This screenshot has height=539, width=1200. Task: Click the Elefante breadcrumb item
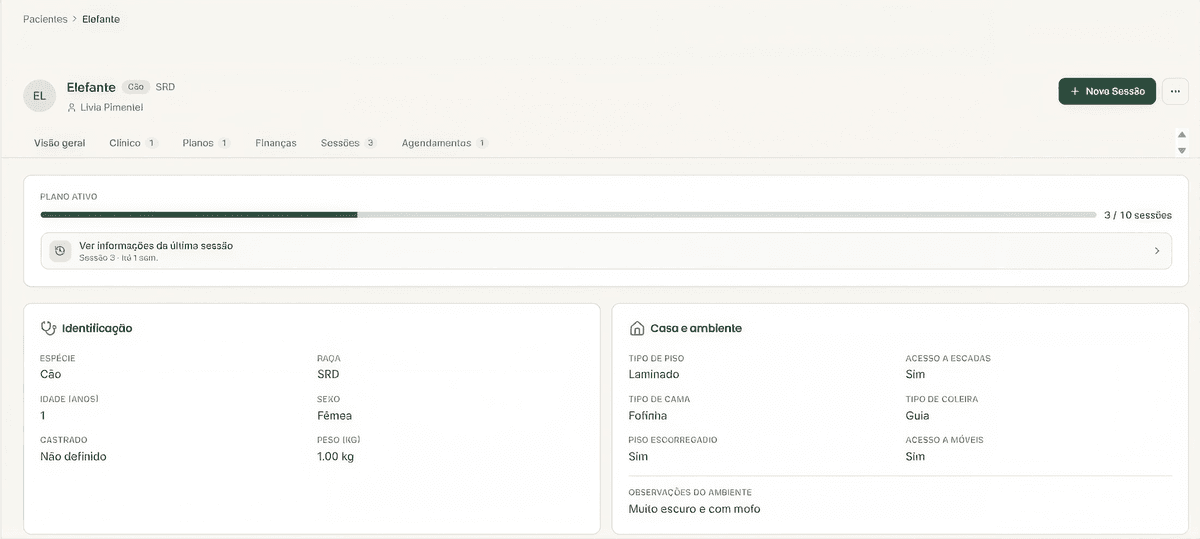coord(101,19)
